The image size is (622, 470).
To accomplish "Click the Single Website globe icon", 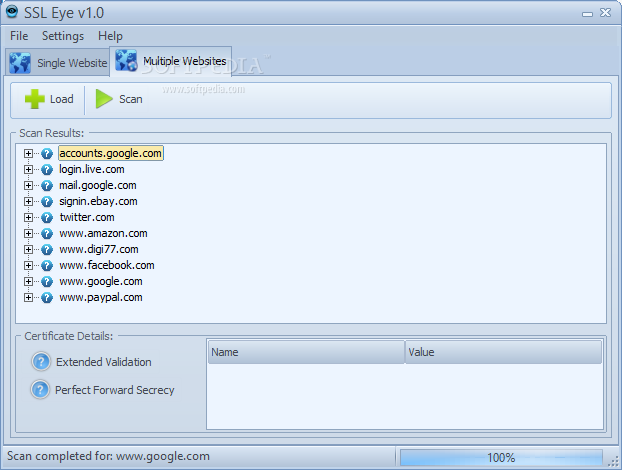I will coord(20,63).
